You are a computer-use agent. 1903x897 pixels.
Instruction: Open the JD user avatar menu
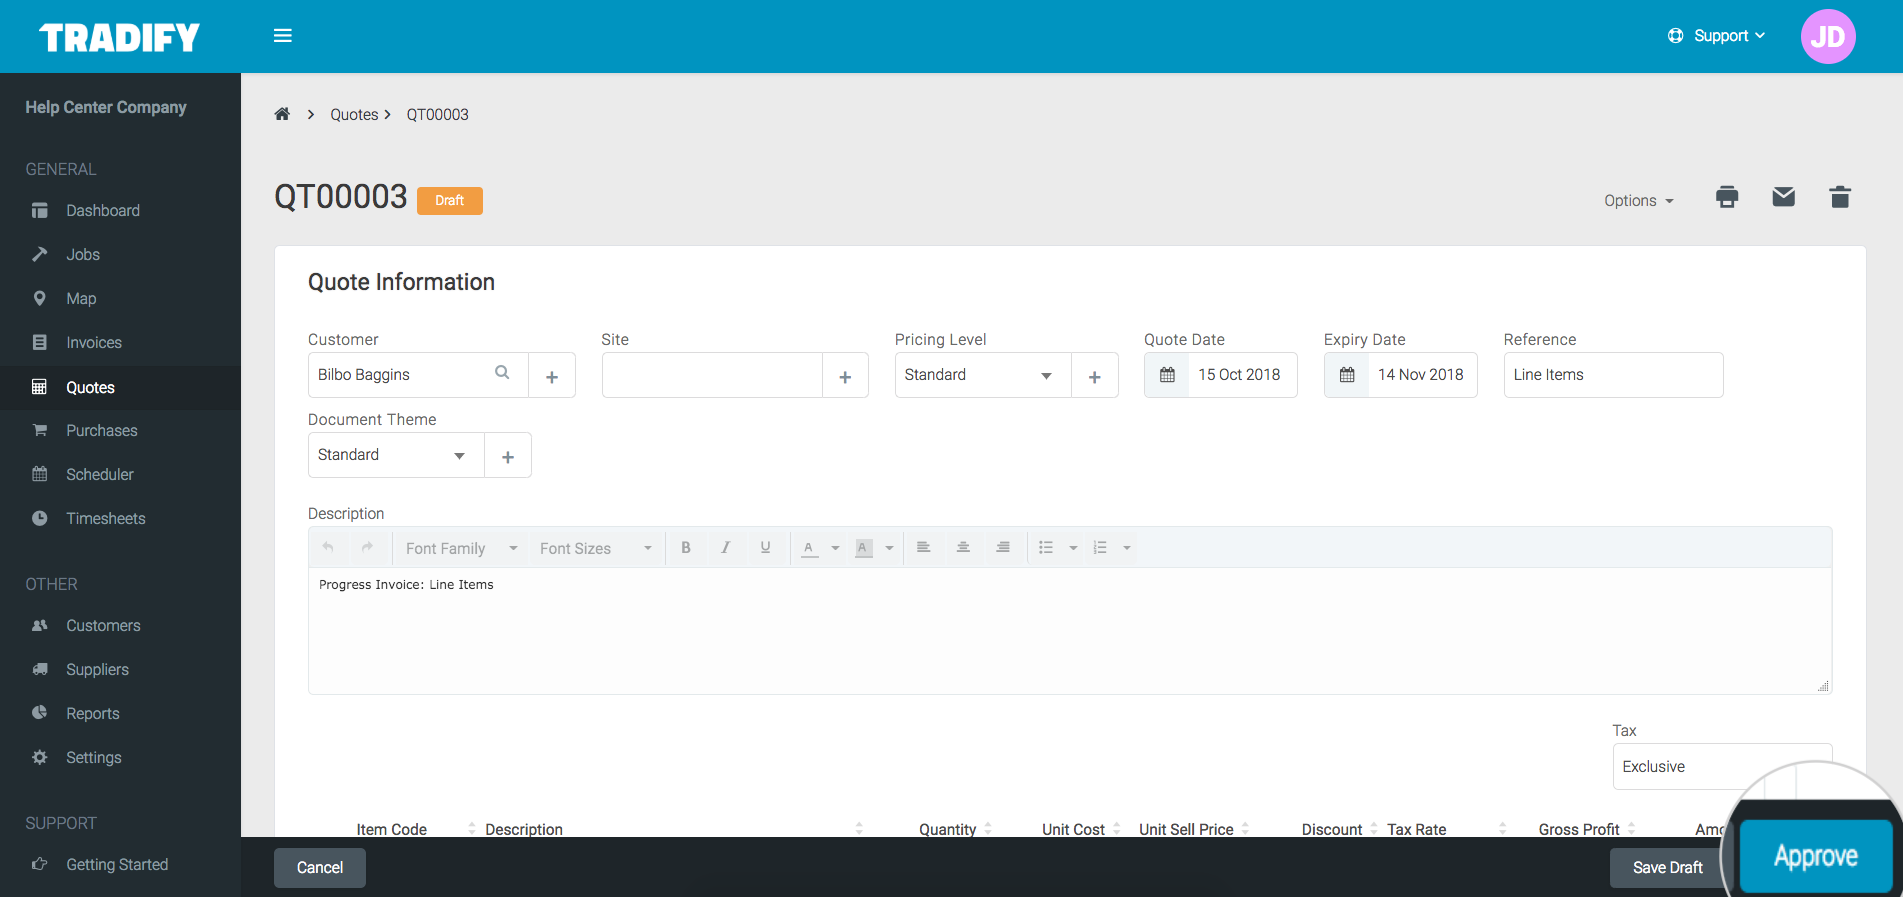click(1828, 37)
